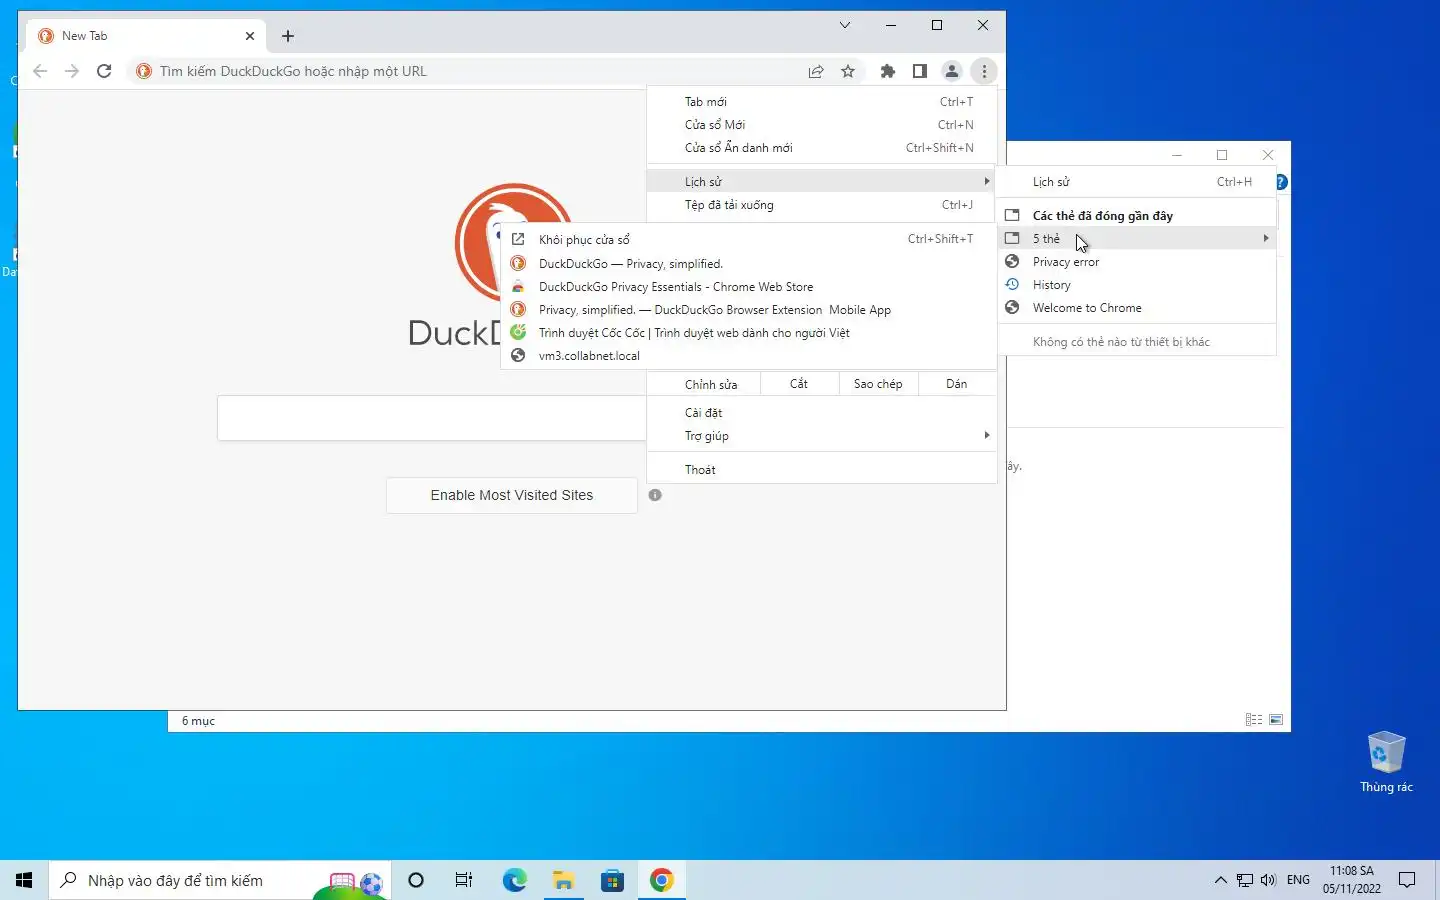Switch File Explorer to details view icon
Image resolution: width=1440 pixels, height=900 pixels.
tap(1253, 719)
